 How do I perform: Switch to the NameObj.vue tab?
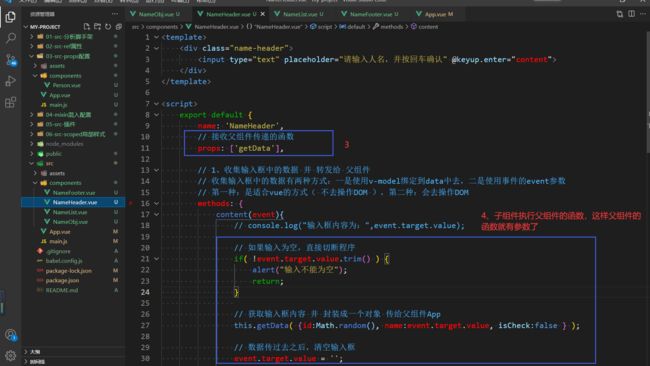[x=158, y=14]
